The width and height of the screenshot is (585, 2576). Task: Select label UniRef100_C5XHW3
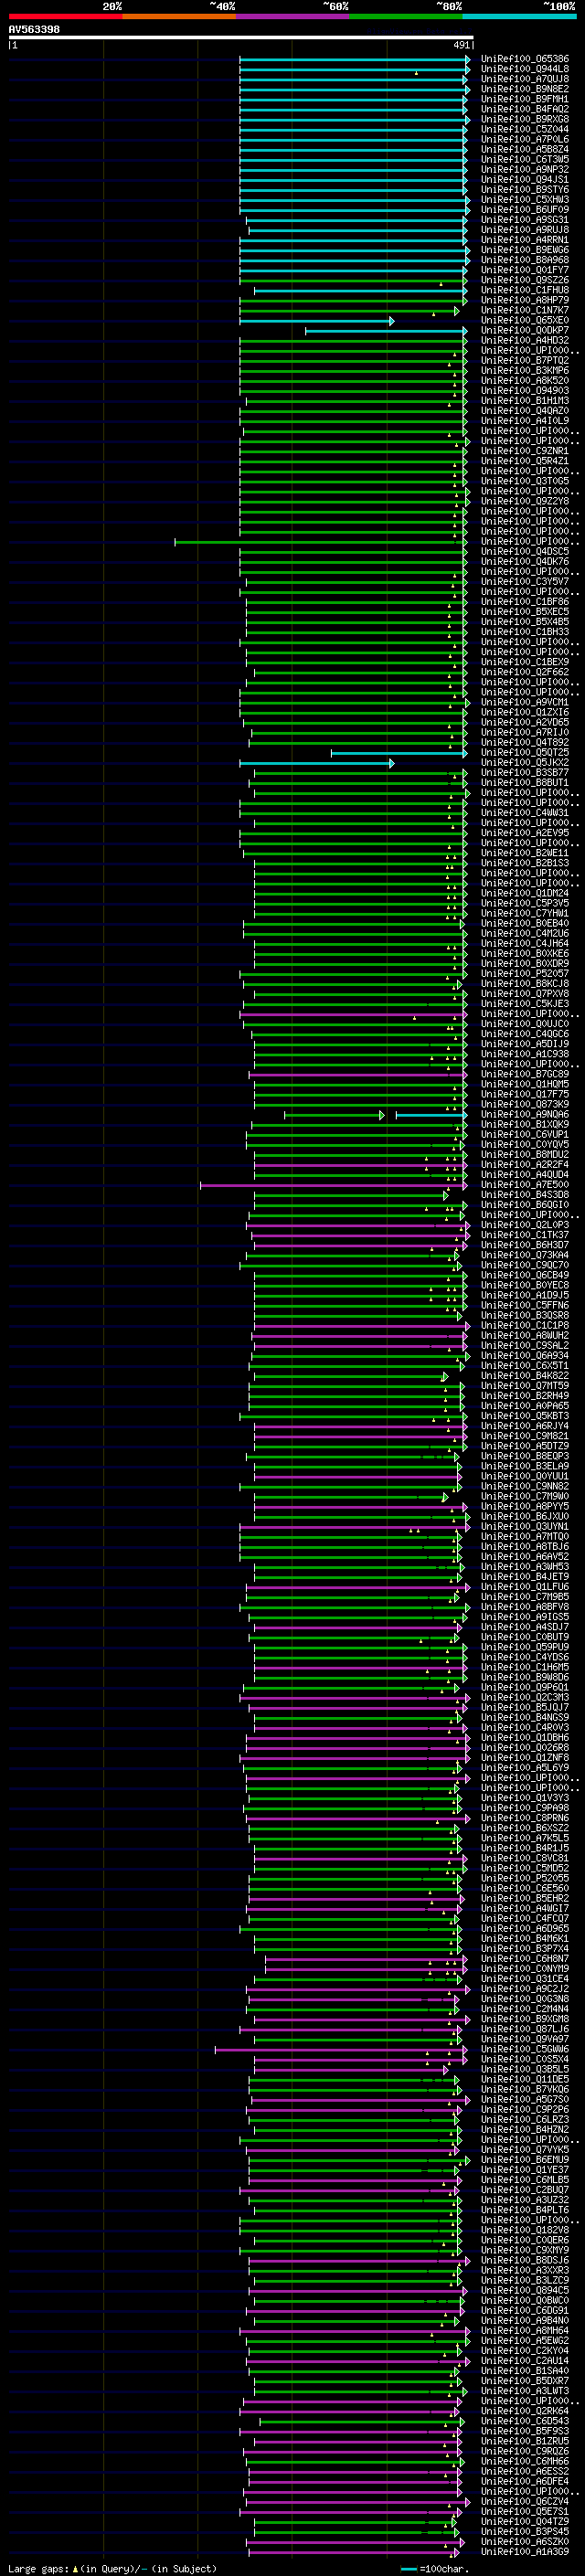[525, 200]
